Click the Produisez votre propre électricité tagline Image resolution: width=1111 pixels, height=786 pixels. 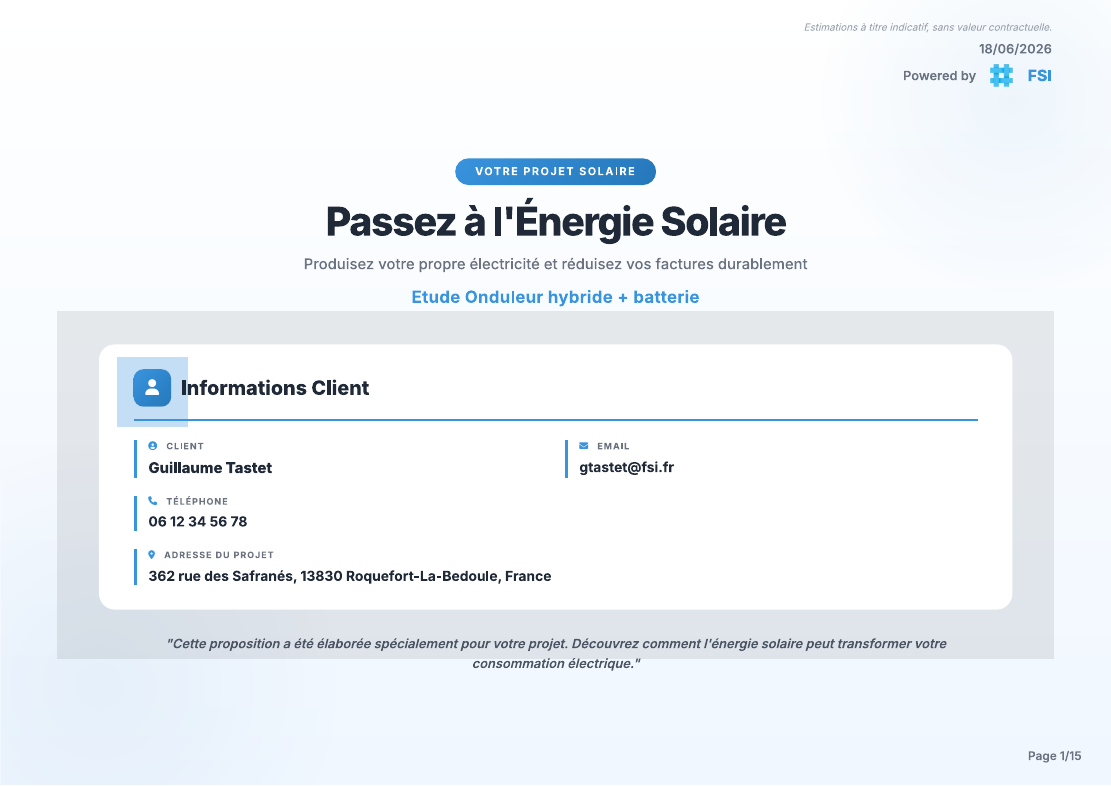click(556, 264)
